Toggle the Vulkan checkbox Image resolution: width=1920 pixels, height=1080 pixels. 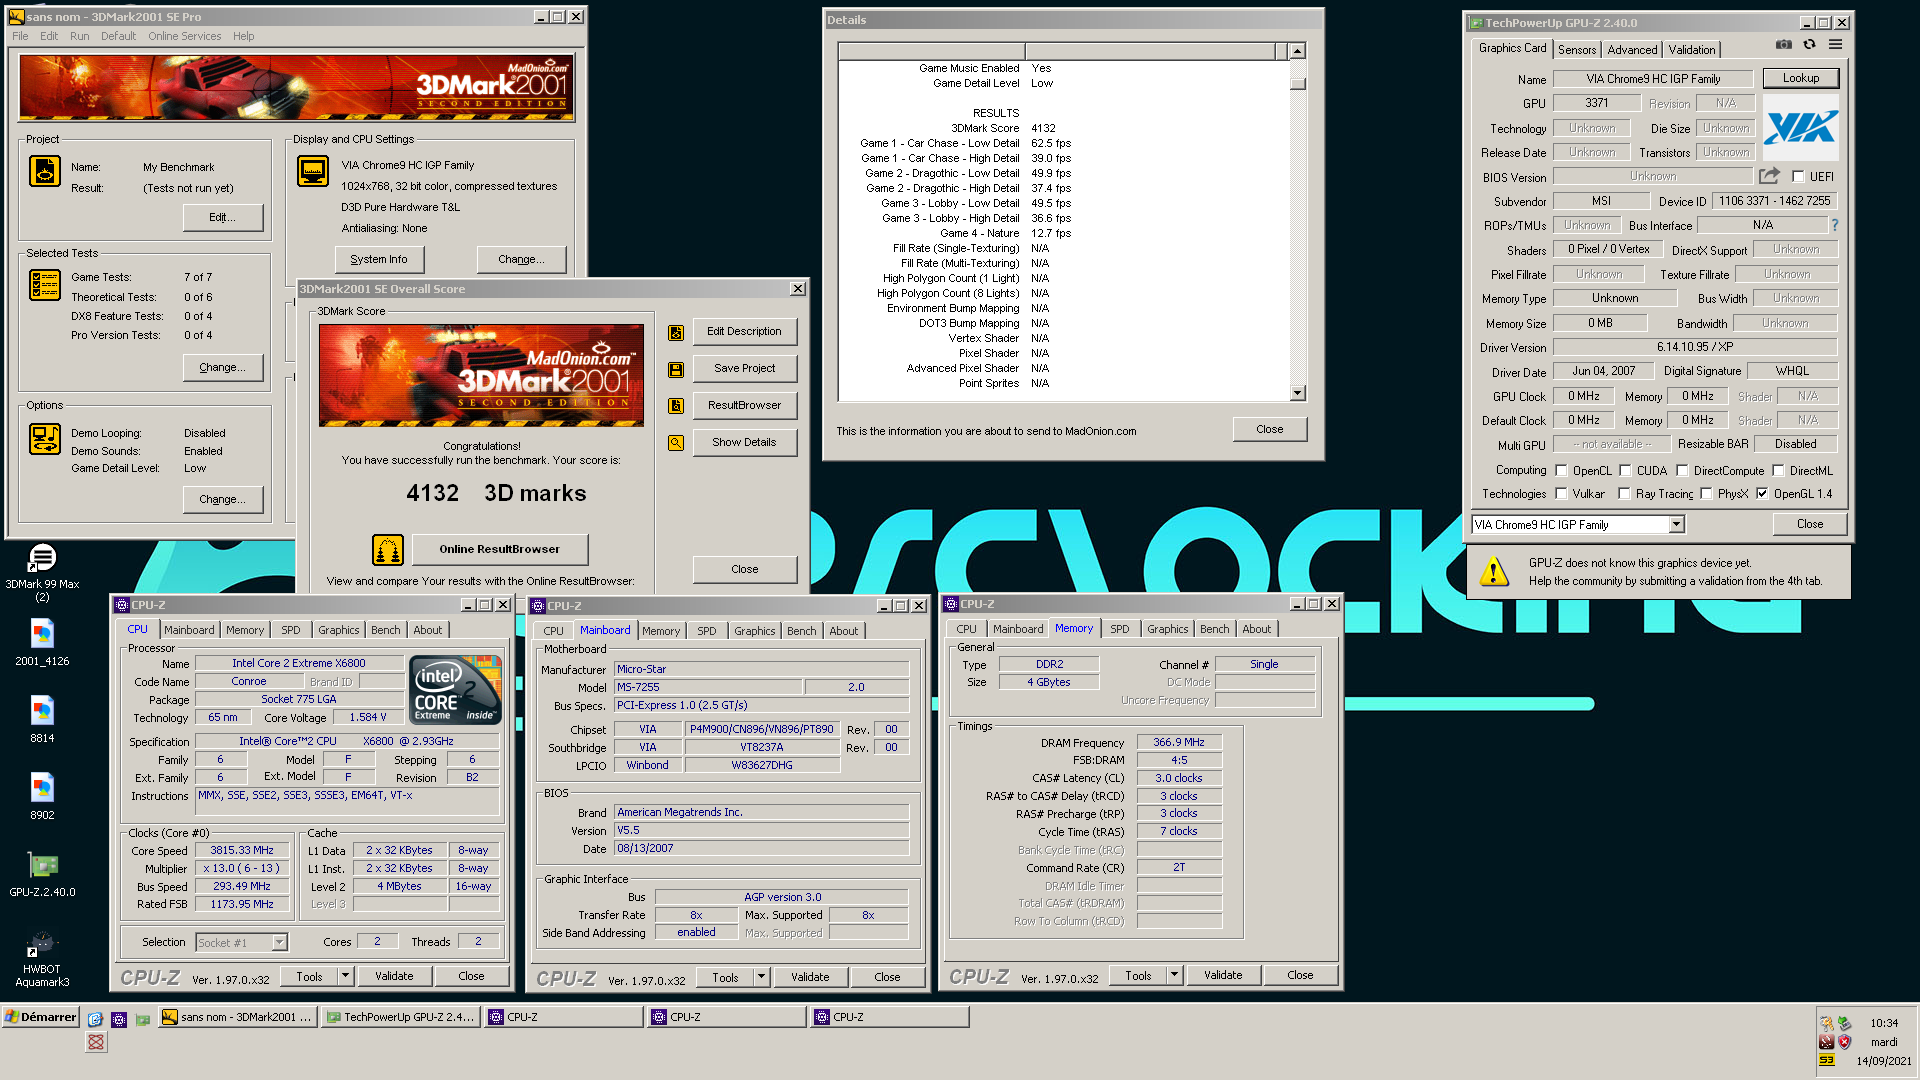[1561, 494]
